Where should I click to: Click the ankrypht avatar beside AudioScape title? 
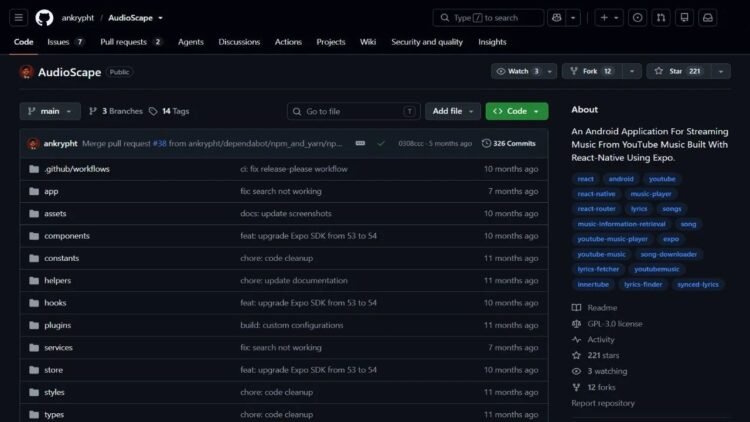(27, 72)
